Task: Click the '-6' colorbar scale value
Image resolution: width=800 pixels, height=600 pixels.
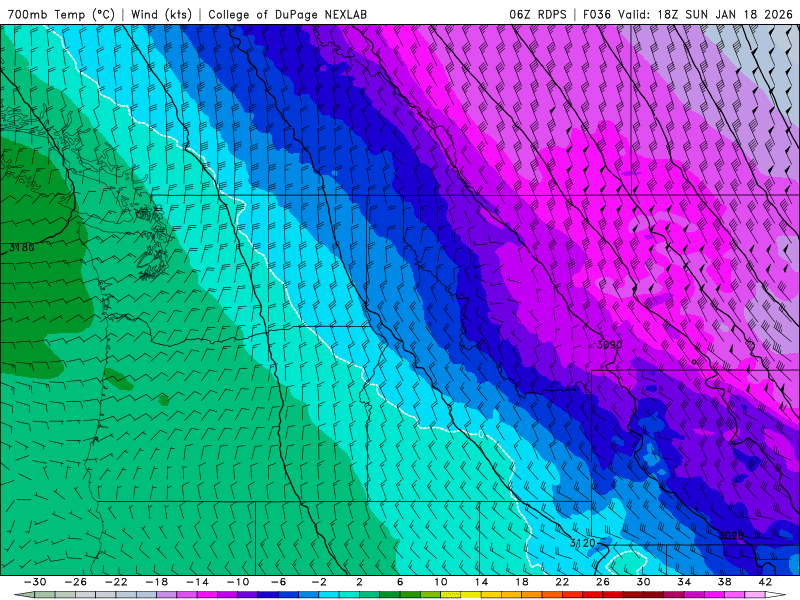Action: tap(279, 582)
